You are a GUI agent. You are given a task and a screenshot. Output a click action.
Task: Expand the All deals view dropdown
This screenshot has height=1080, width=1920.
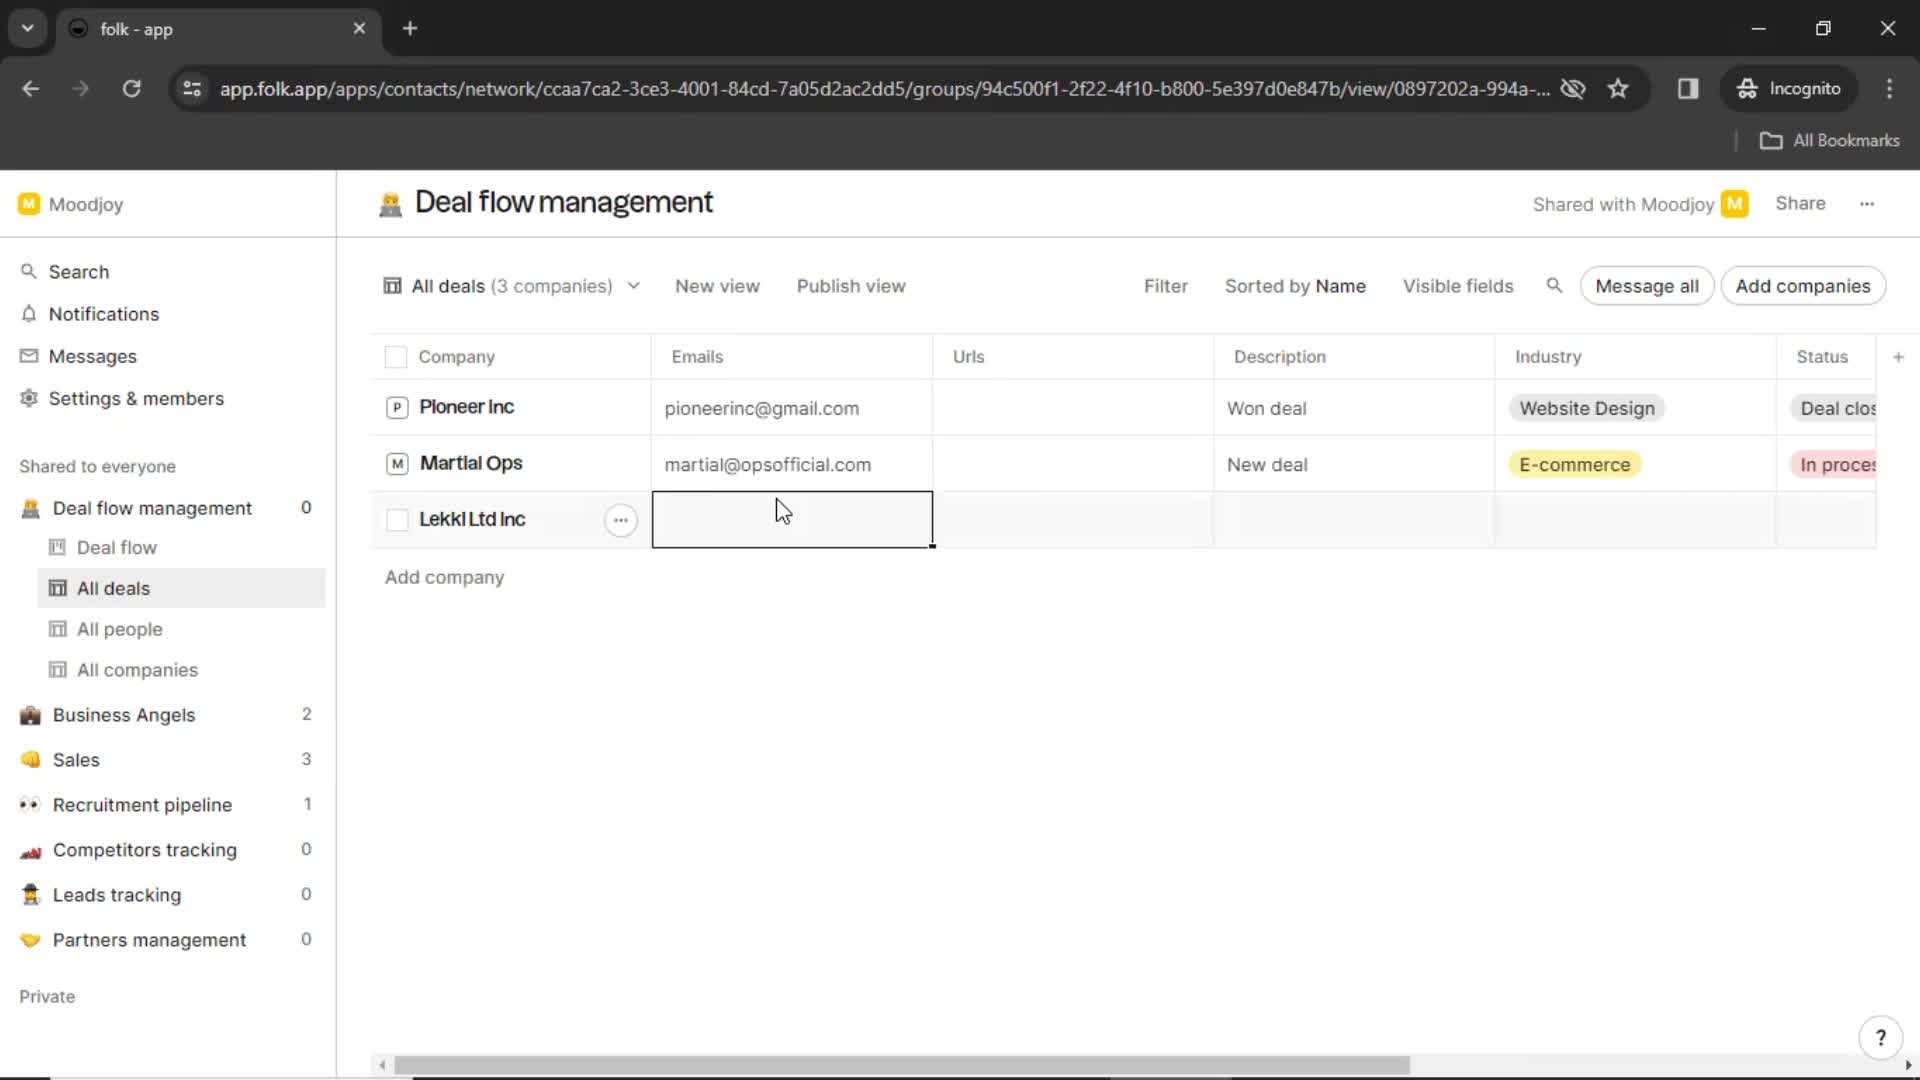[x=633, y=286]
